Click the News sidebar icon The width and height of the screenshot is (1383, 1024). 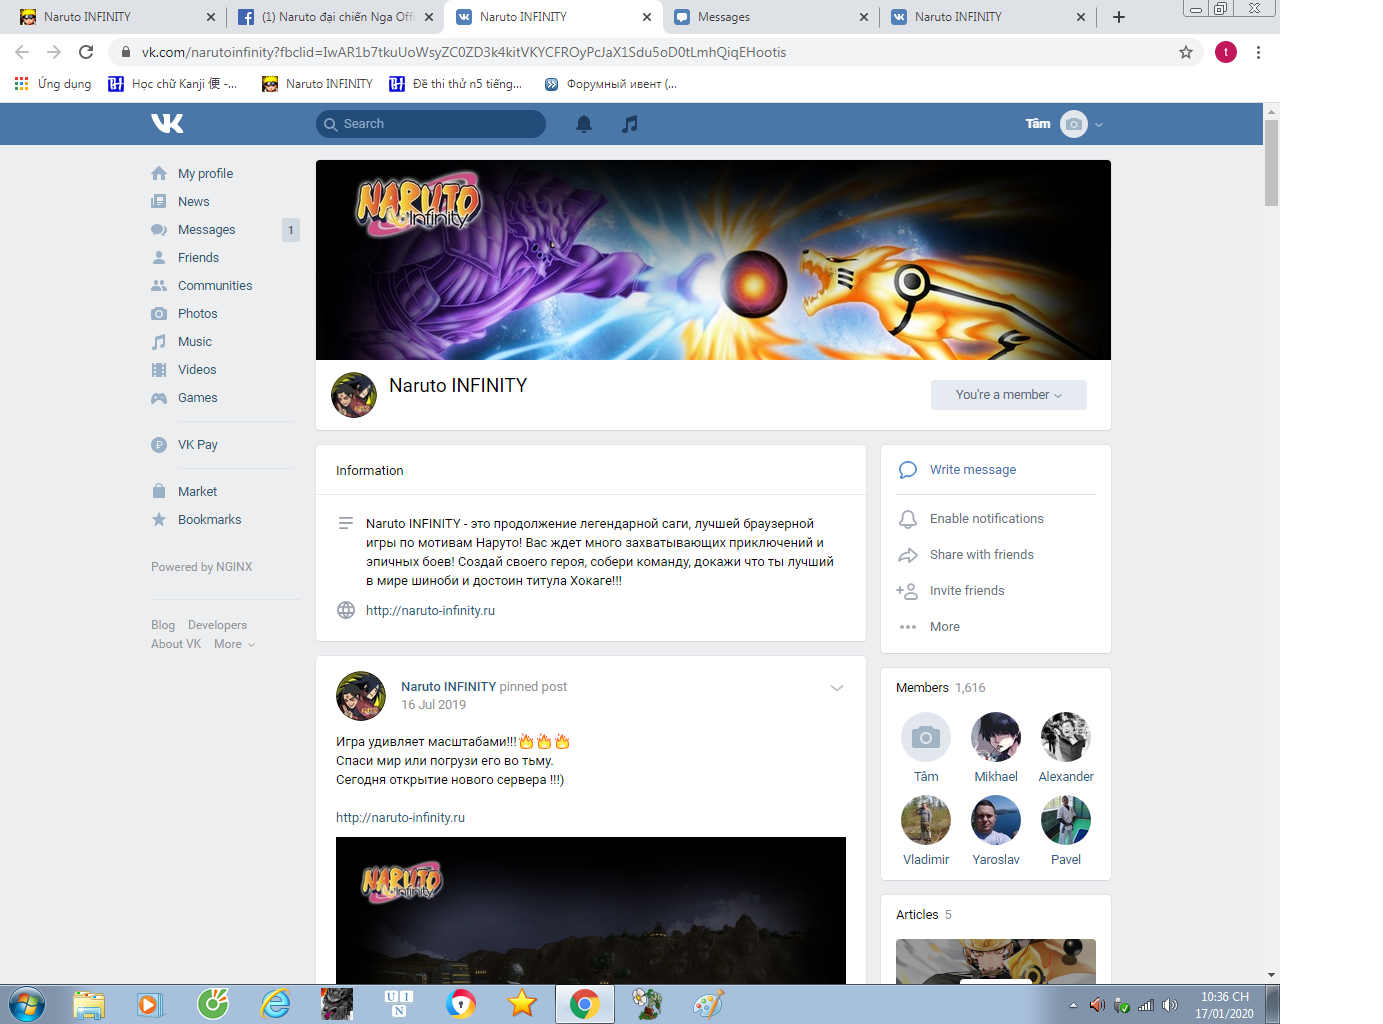click(x=159, y=201)
